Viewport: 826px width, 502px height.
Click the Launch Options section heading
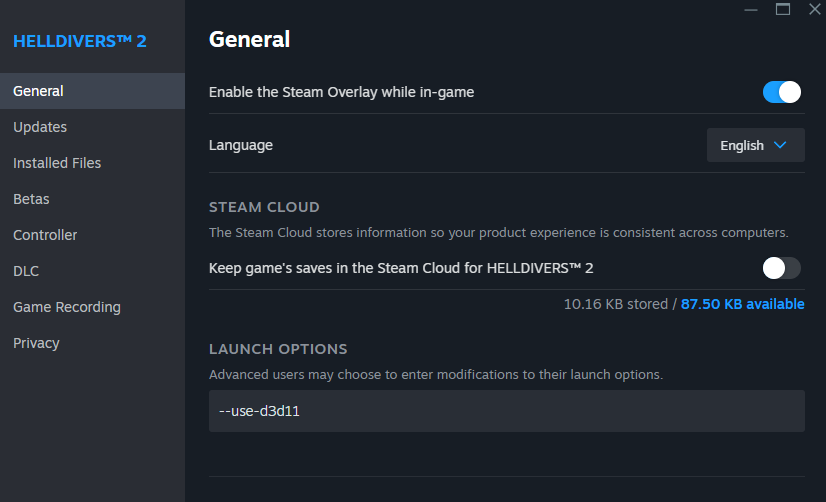pyautogui.click(x=278, y=349)
